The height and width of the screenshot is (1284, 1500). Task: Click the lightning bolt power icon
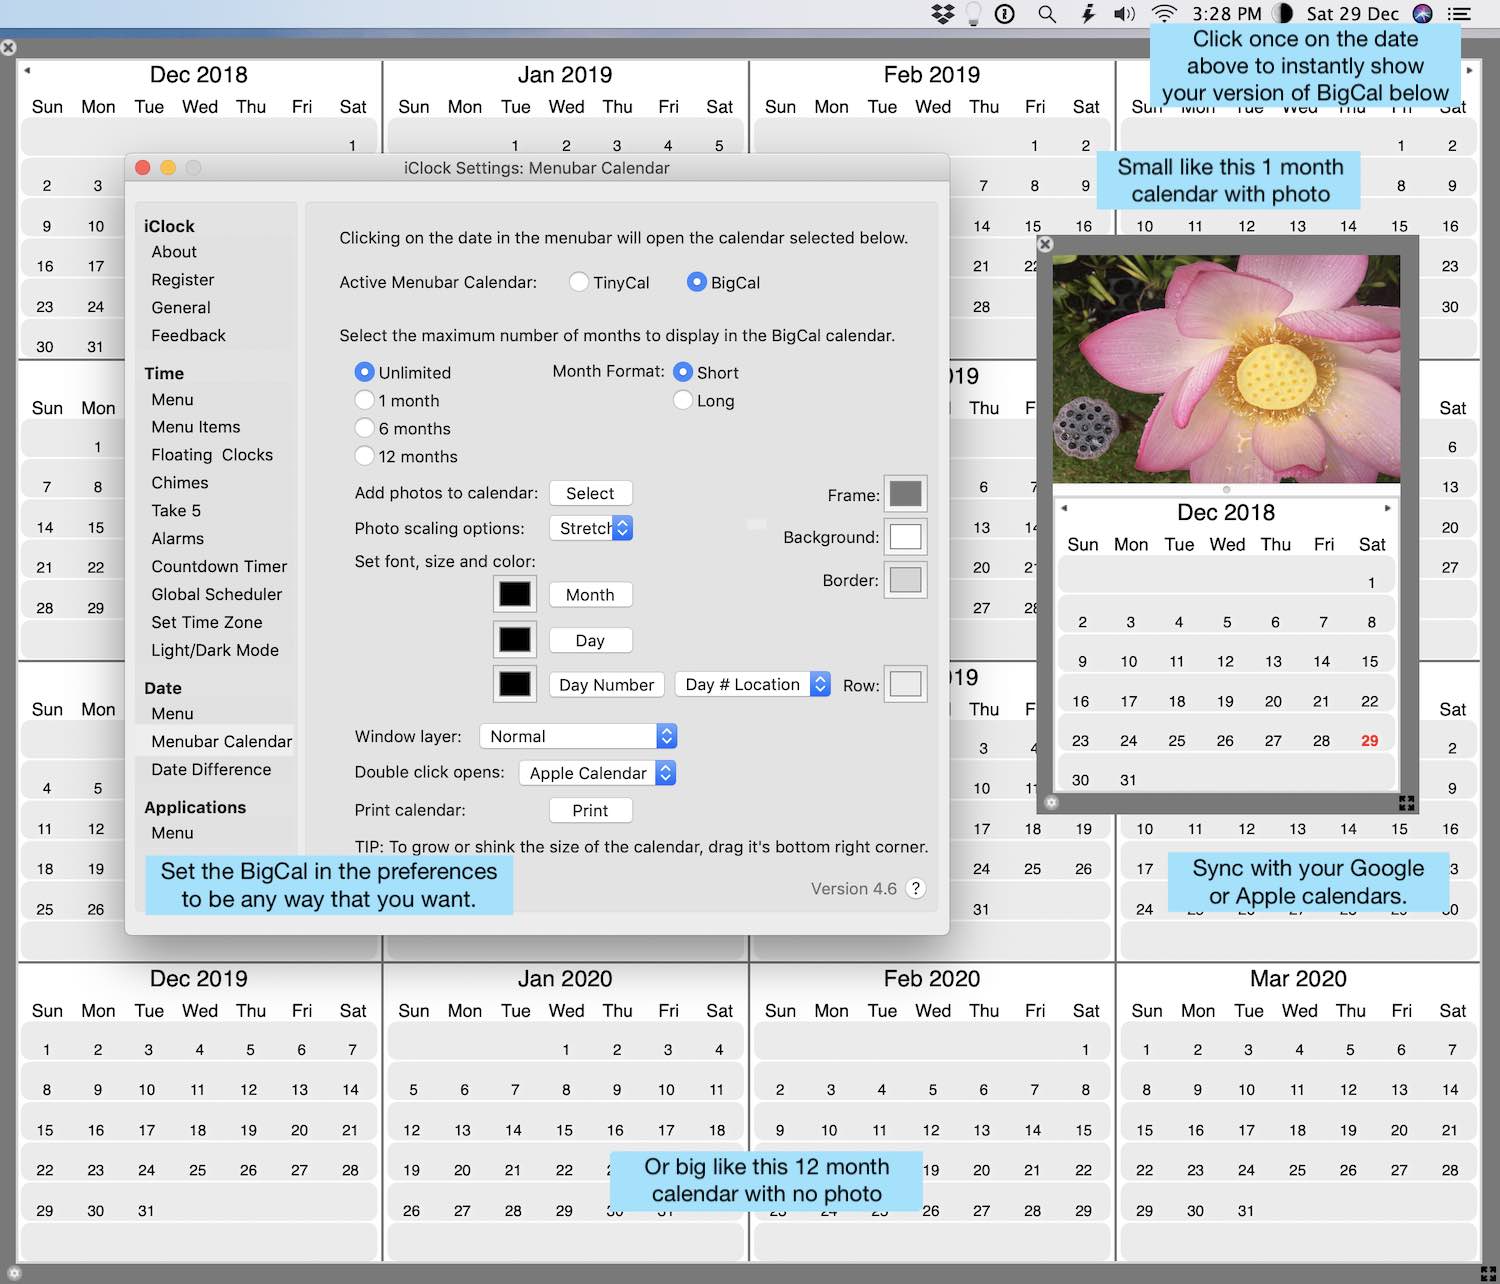1088,14
